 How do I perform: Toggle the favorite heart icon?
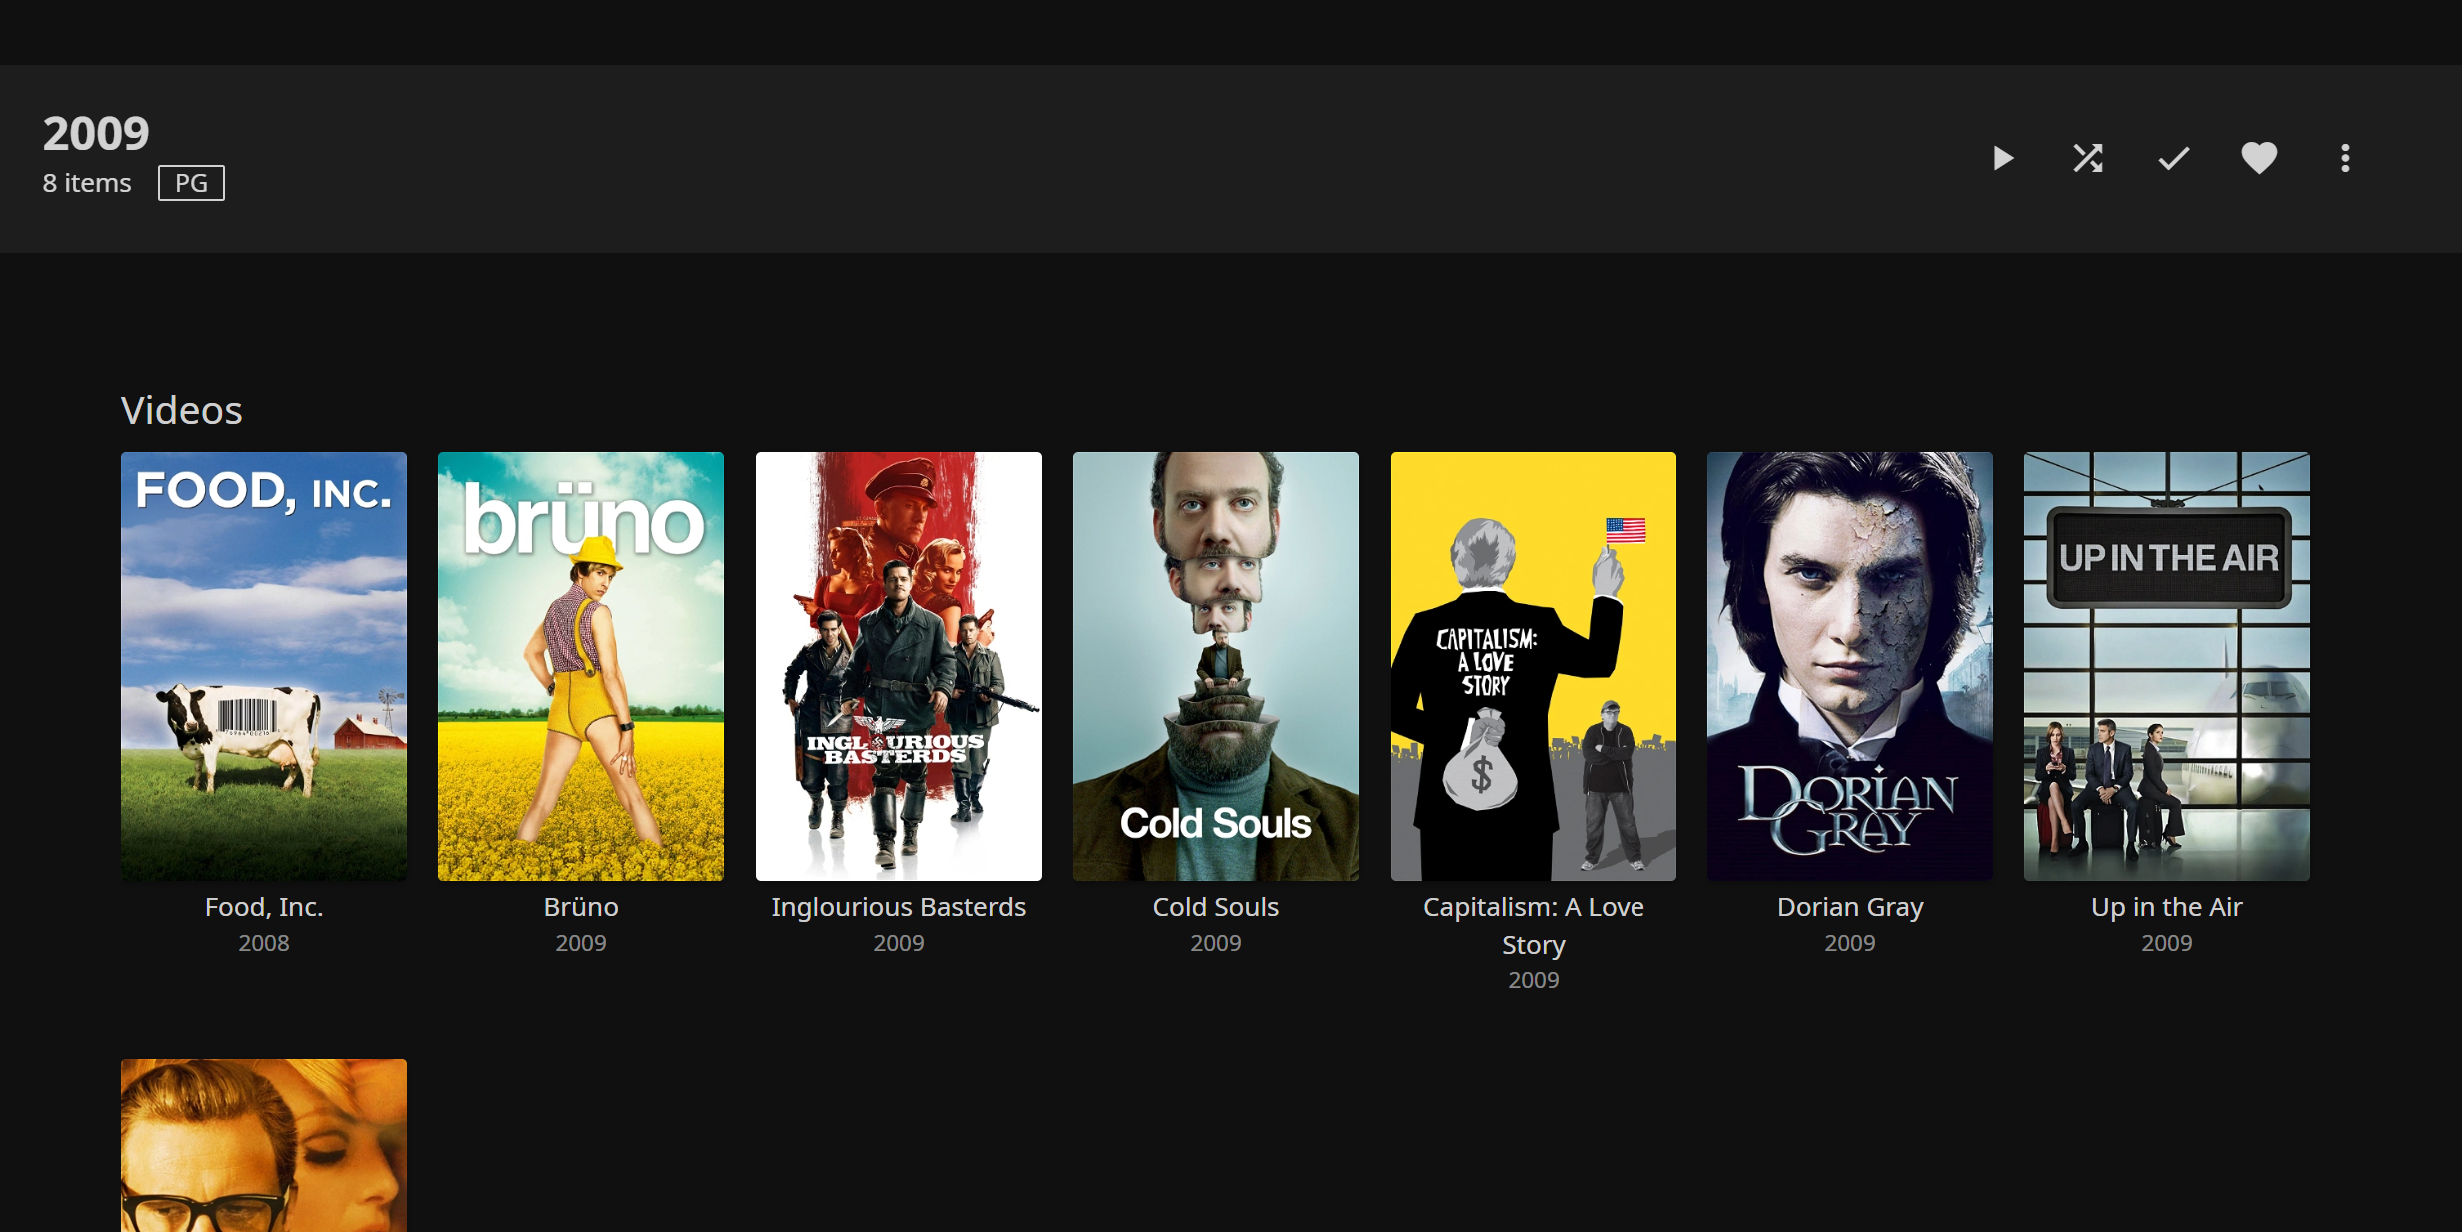click(x=2258, y=158)
